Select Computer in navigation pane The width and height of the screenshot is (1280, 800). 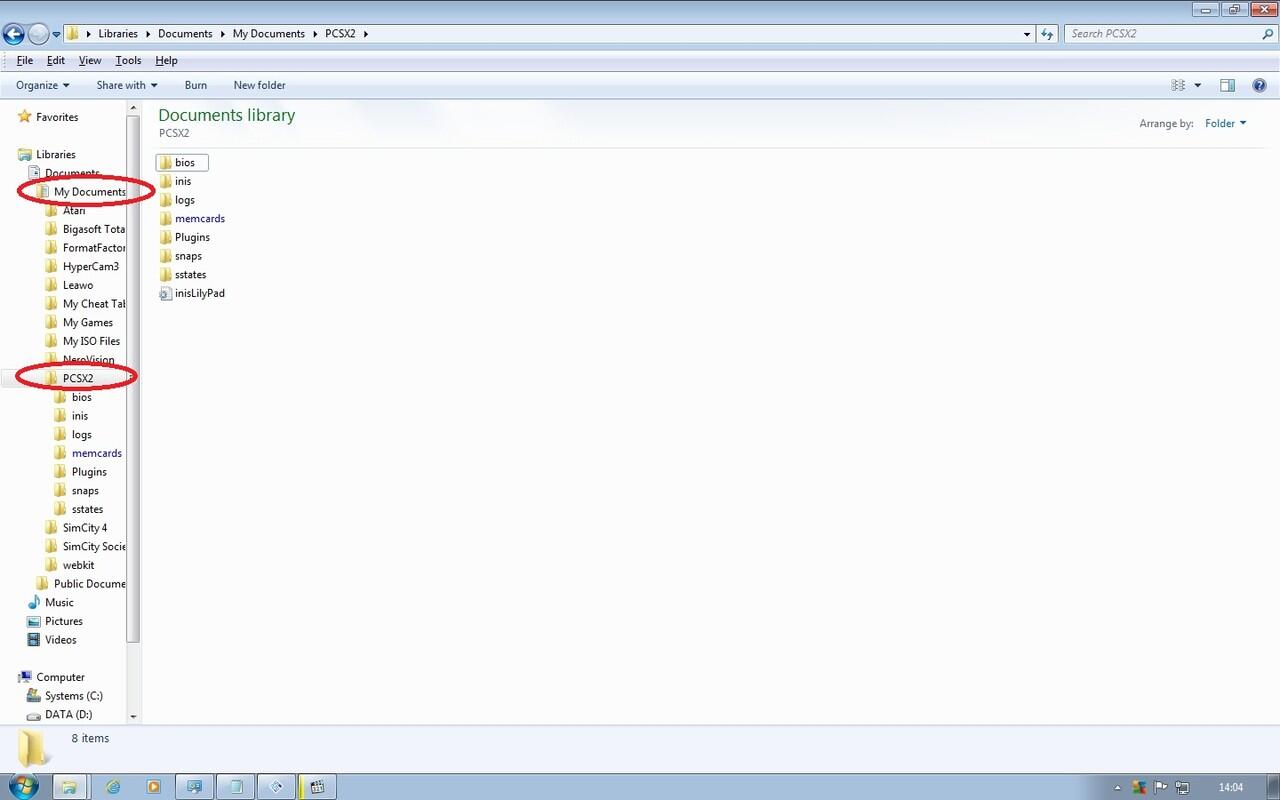(x=60, y=678)
